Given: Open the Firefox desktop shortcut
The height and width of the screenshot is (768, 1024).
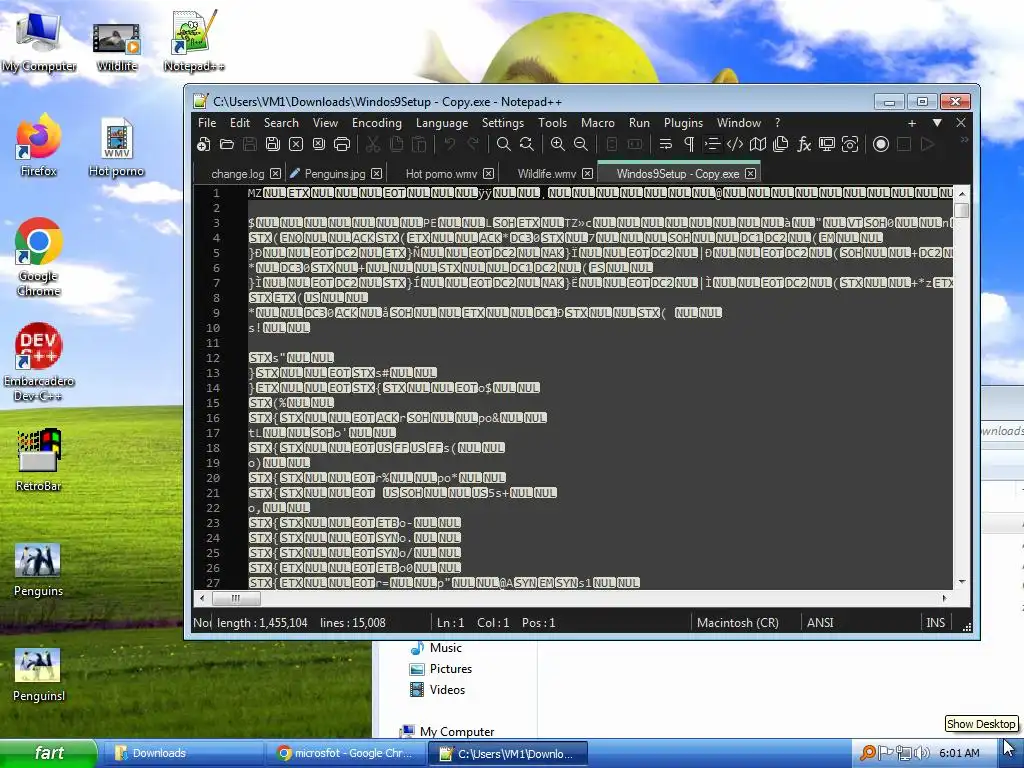Looking at the screenshot, I should click(39, 146).
